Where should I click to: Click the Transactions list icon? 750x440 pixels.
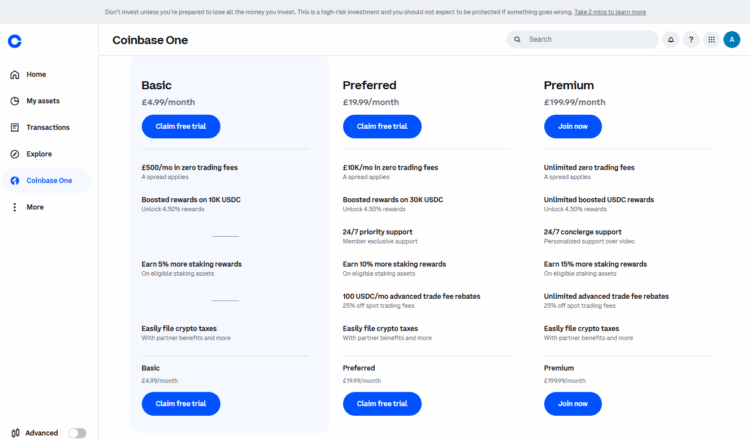[14, 128]
